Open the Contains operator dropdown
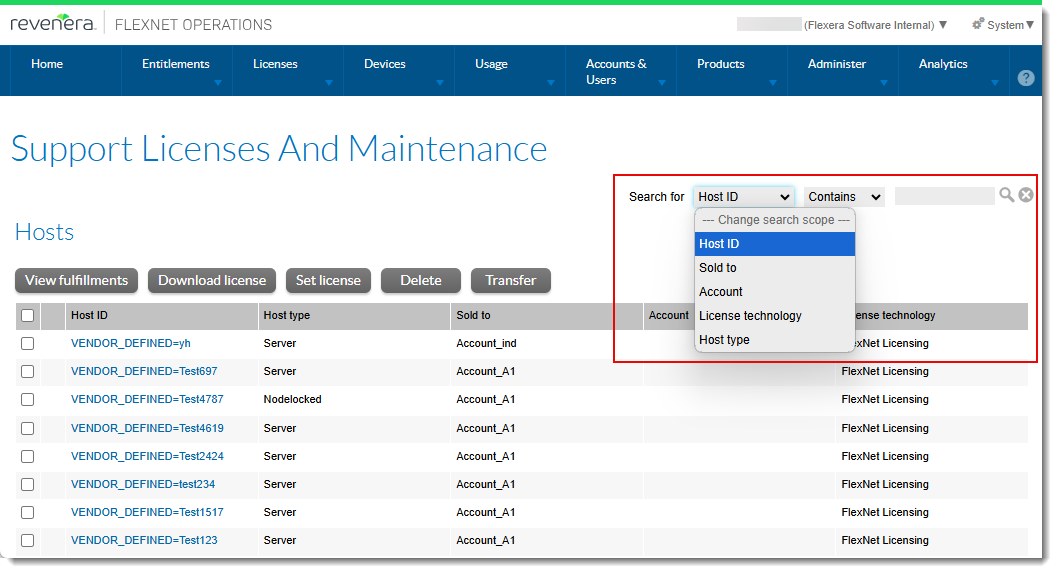This screenshot has width=1057, height=573. [844, 197]
